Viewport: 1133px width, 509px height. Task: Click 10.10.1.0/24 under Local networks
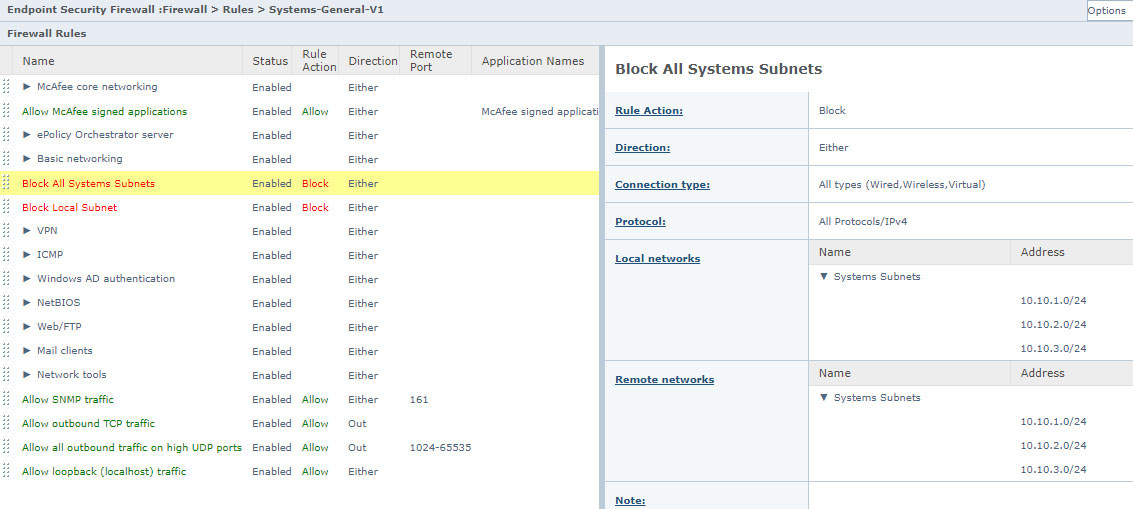coord(1054,300)
